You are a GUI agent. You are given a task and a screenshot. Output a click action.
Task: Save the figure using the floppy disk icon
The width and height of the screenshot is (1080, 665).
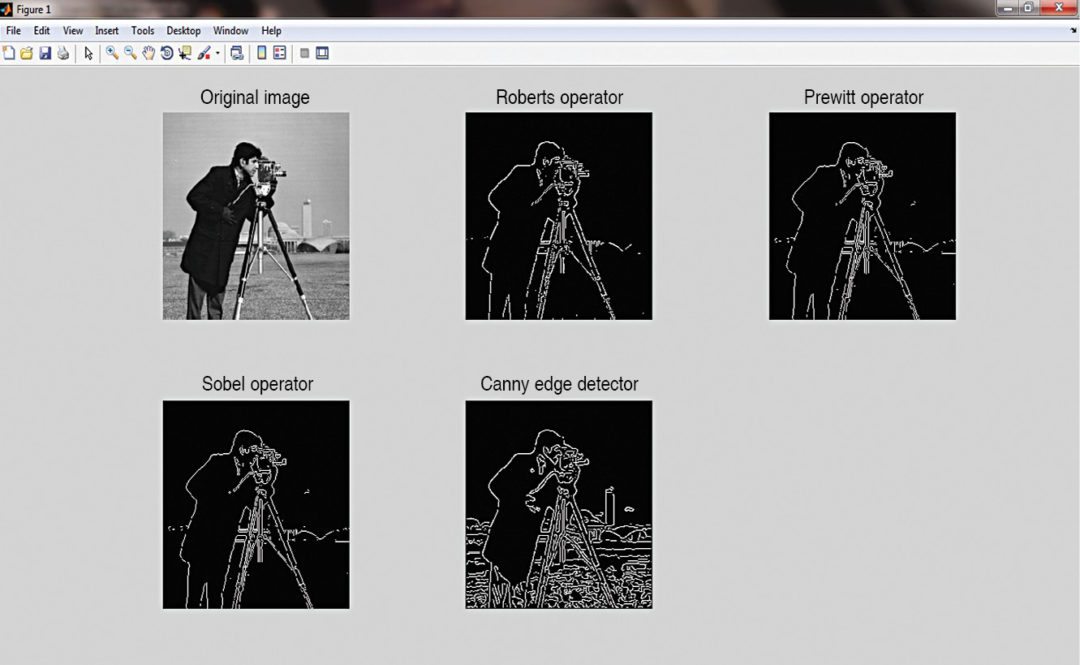(45, 53)
